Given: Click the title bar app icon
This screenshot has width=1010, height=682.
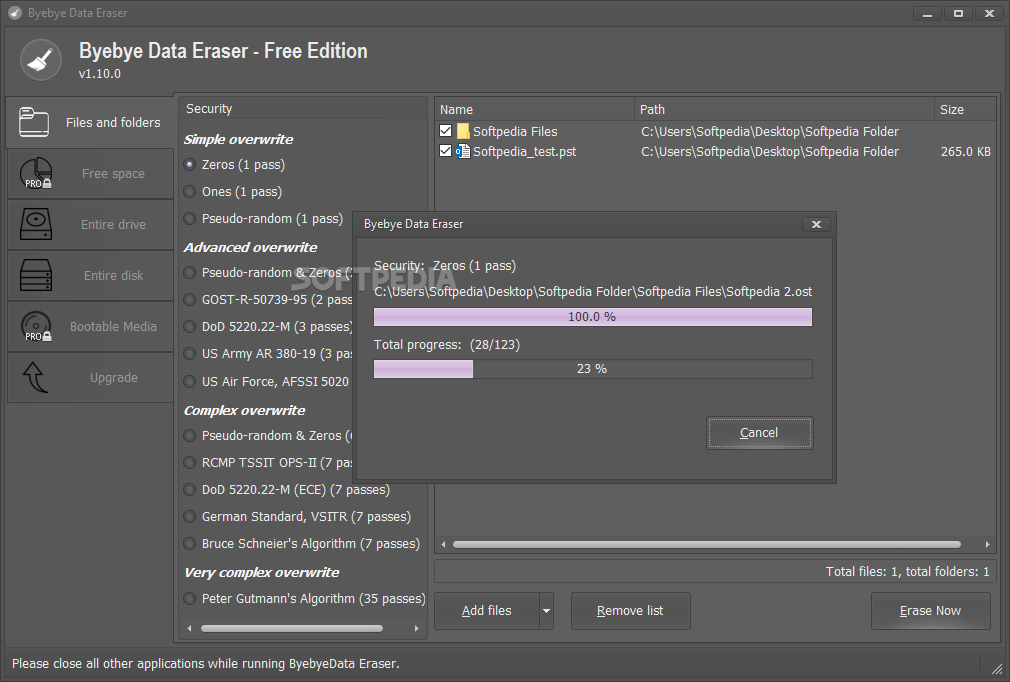Looking at the screenshot, I should [14, 13].
